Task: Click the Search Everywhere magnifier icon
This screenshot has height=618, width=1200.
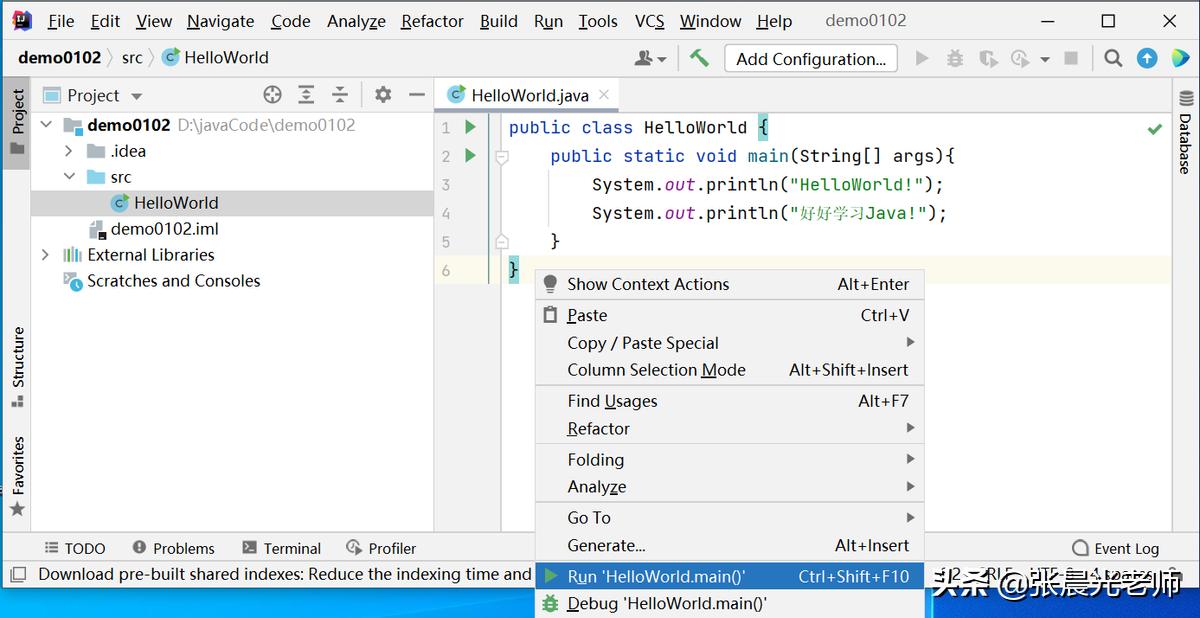Action: [1113, 59]
